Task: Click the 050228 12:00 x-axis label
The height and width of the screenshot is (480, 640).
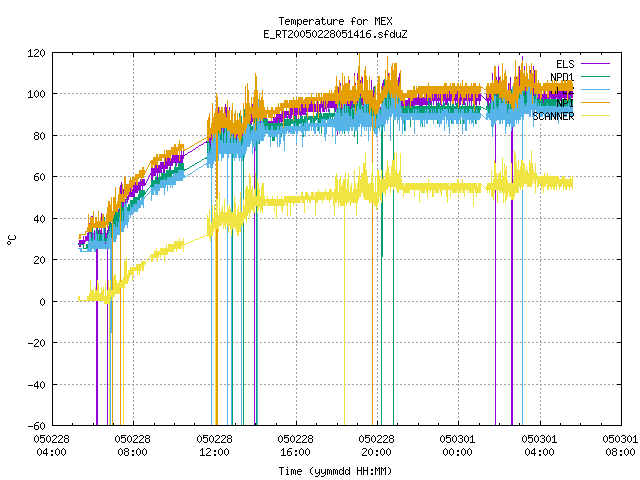Action: pyautogui.click(x=214, y=446)
